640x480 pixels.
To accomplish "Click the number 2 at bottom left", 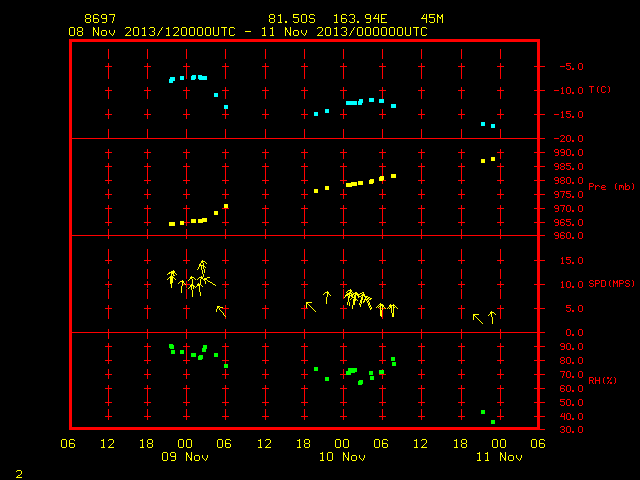I will pyautogui.click(x=19, y=474).
